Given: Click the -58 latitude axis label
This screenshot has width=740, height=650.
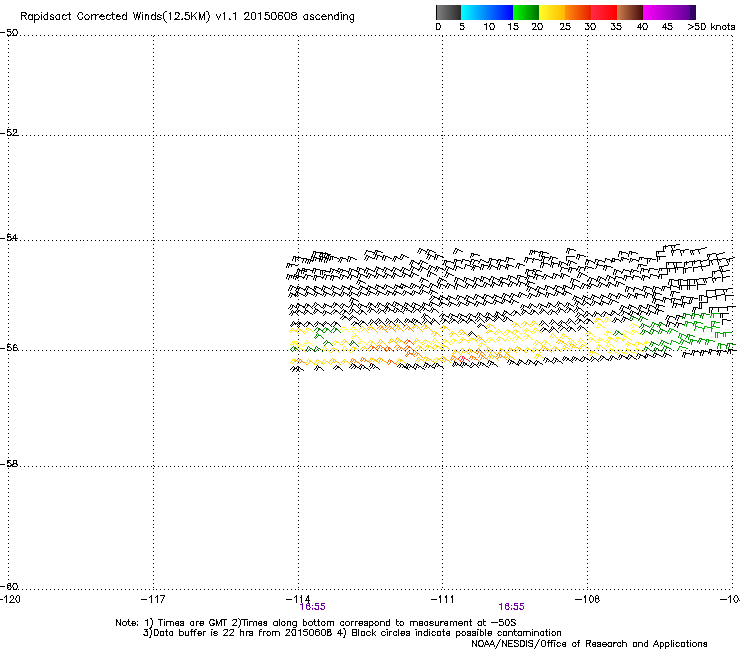Looking at the screenshot, I should point(9,464).
